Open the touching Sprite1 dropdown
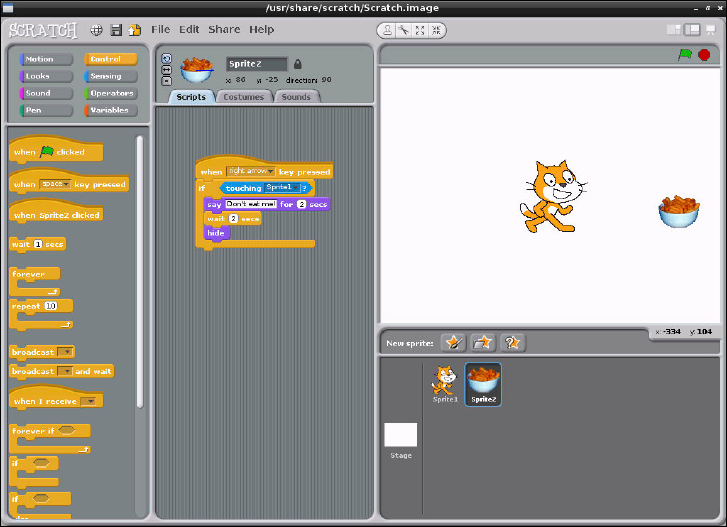Image resolution: width=727 pixels, height=527 pixels. click(x=293, y=188)
